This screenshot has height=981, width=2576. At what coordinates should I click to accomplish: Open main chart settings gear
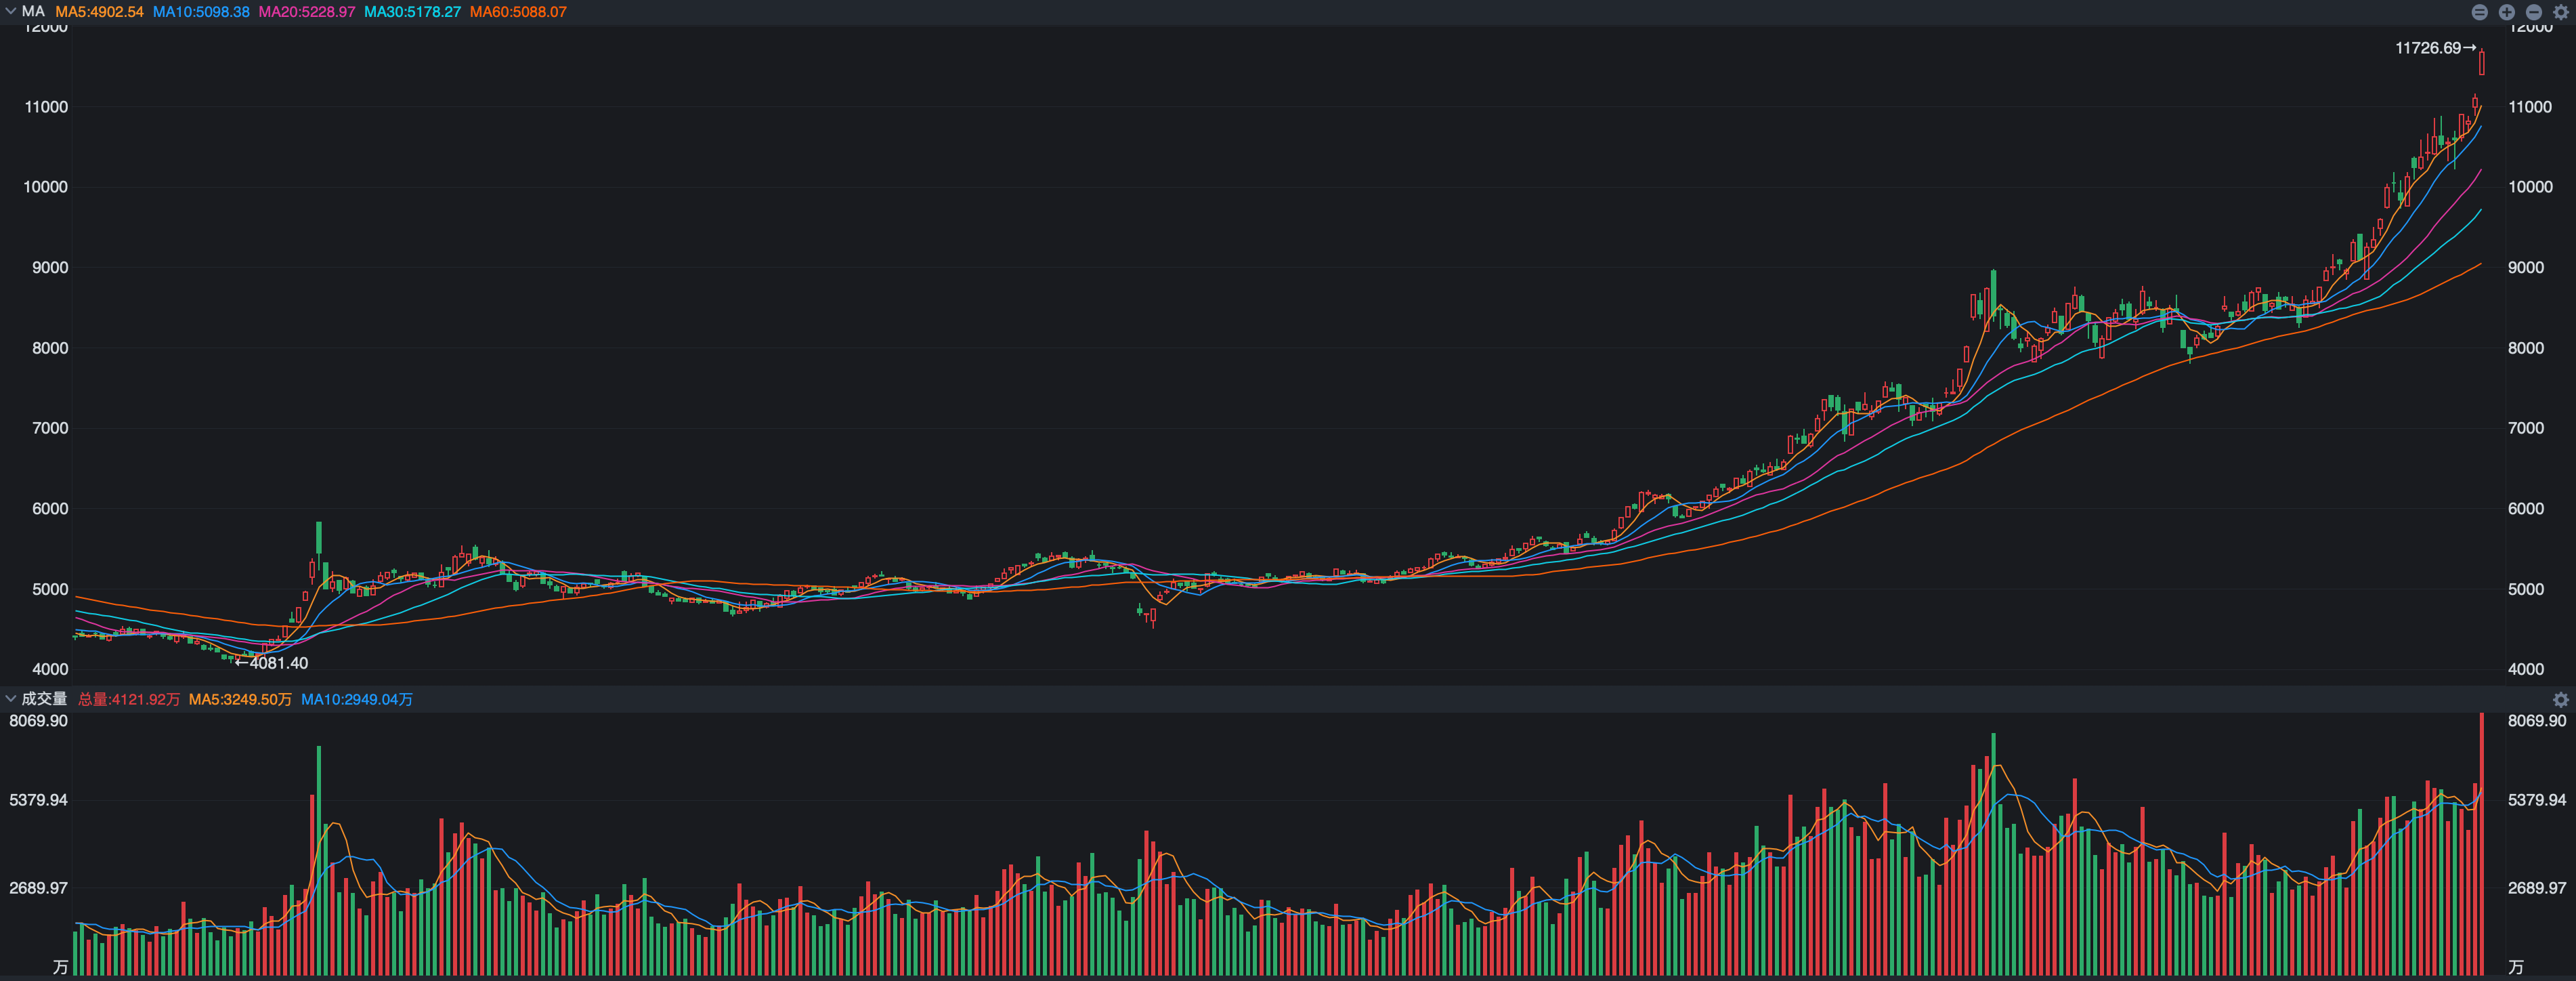[2560, 12]
